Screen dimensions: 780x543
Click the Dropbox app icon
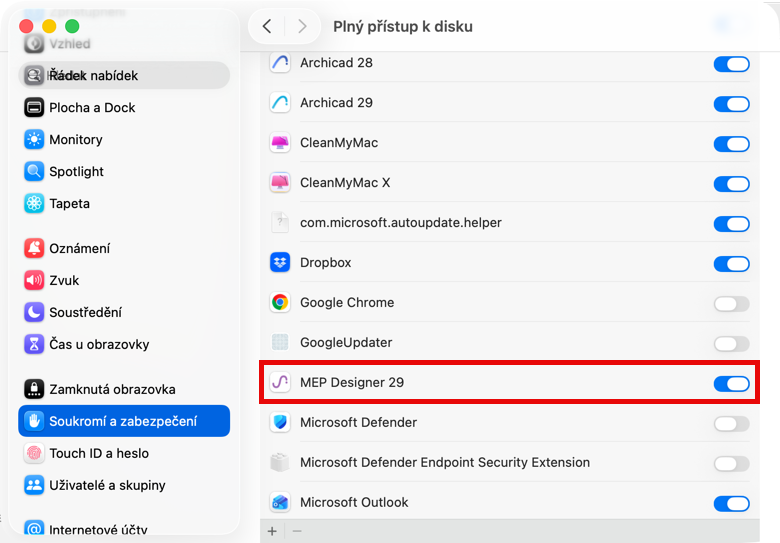point(280,263)
